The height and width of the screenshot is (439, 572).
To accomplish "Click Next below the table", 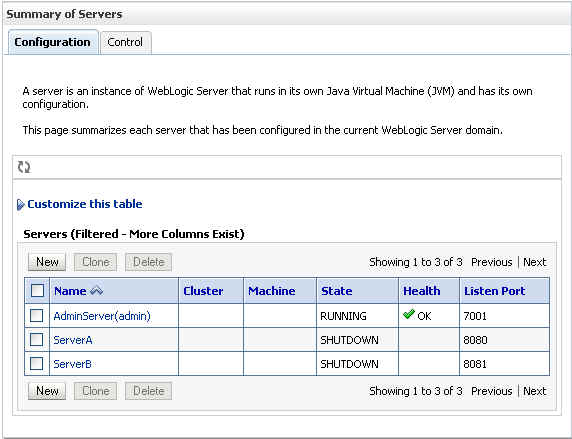I will [x=534, y=391].
